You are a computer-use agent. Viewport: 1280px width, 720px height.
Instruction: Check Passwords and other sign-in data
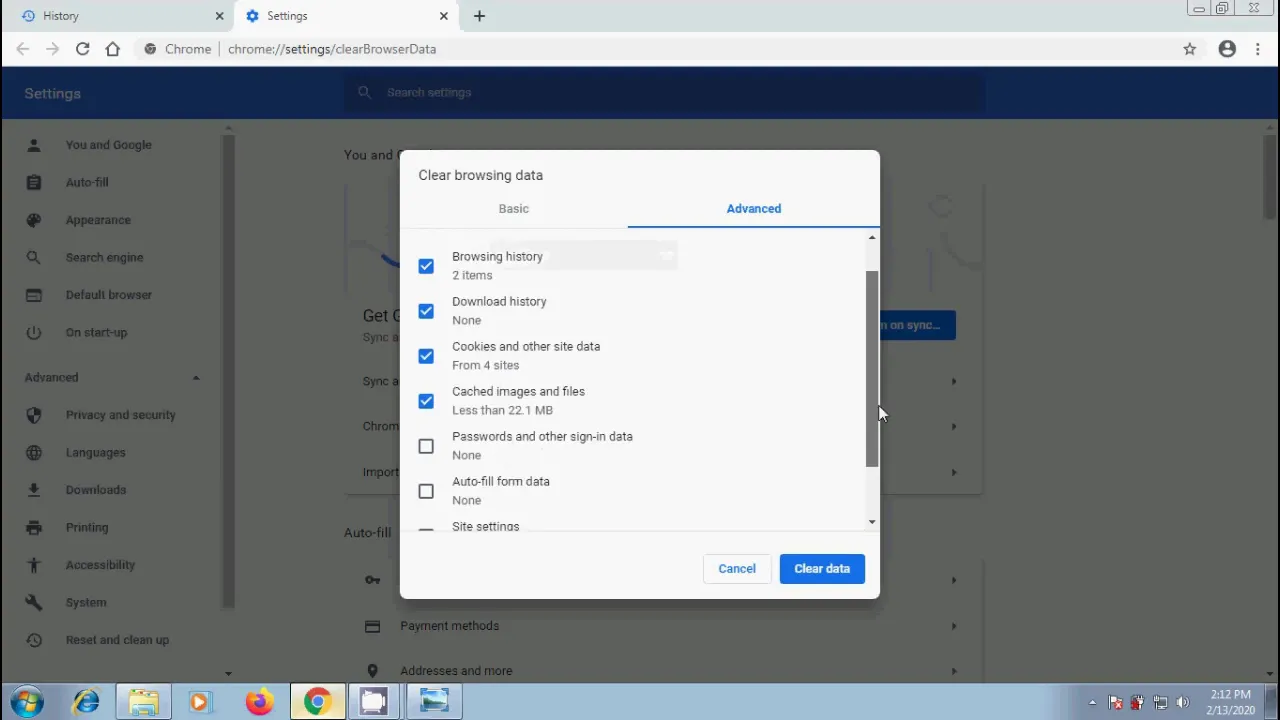pos(426,446)
